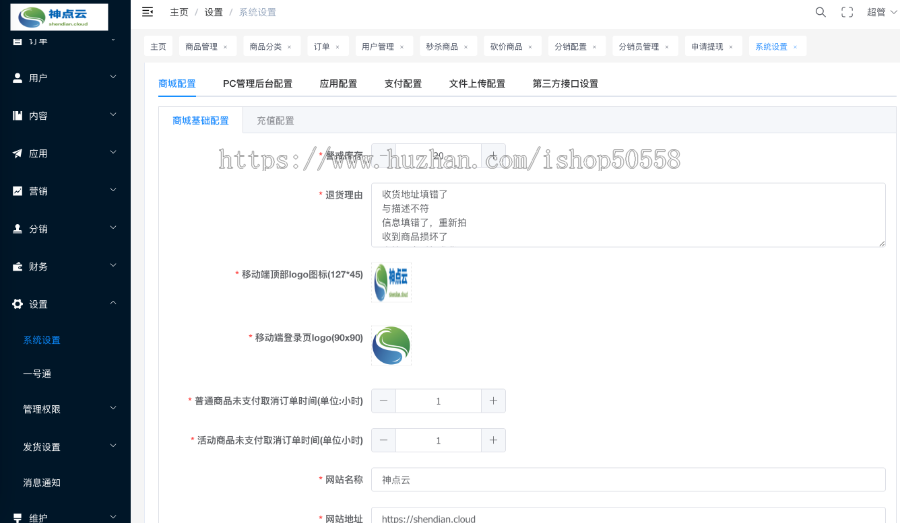Collapse the 设置 sidebar menu
Viewport: 900px width, 523px height.
[x=113, y=303]
